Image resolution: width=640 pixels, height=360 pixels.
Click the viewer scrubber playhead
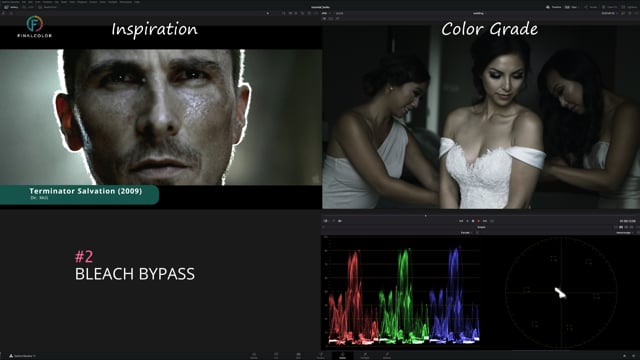[425, 216]
